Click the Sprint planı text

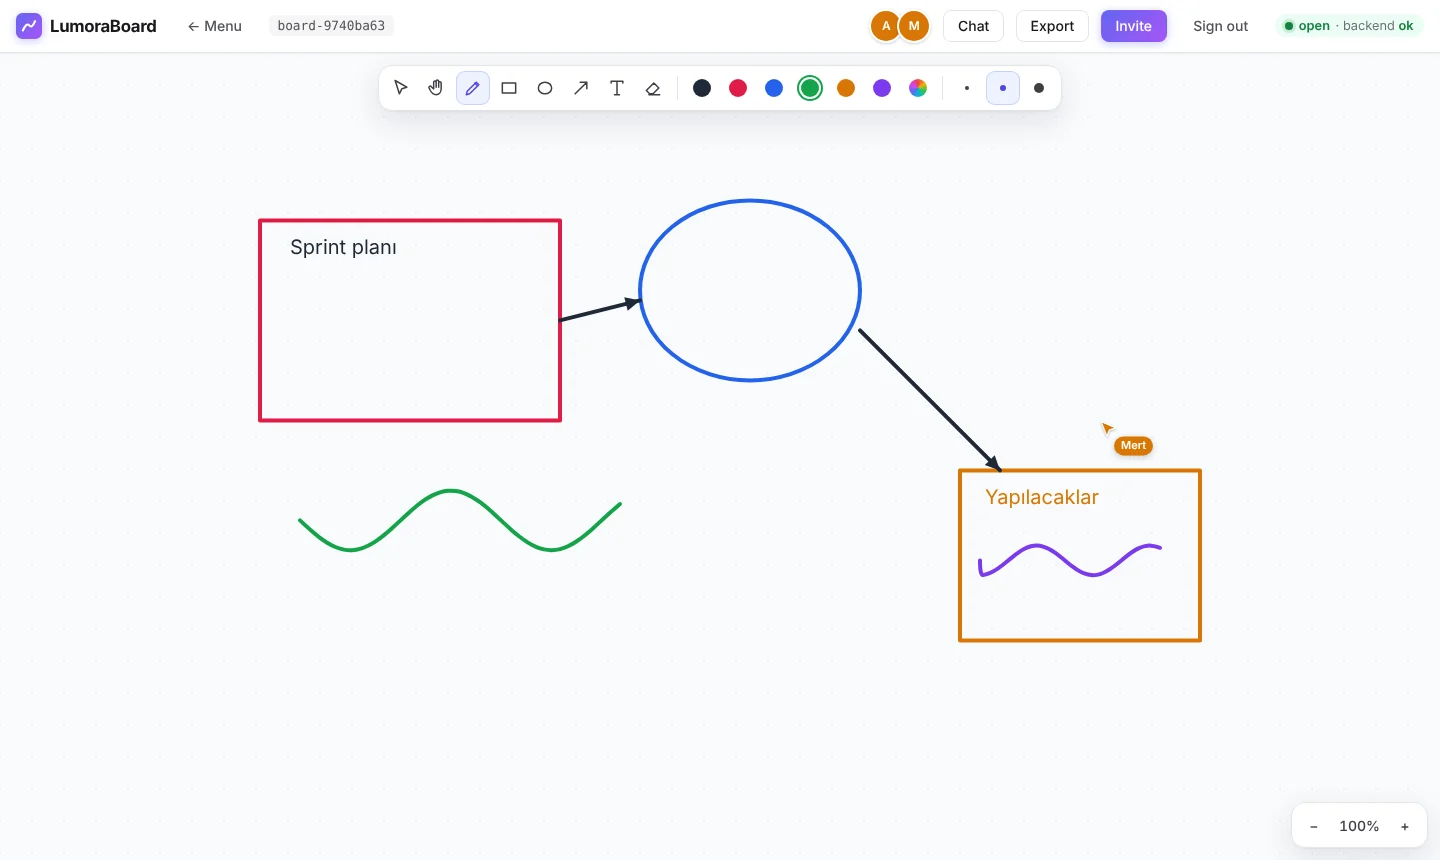[343, 247]
